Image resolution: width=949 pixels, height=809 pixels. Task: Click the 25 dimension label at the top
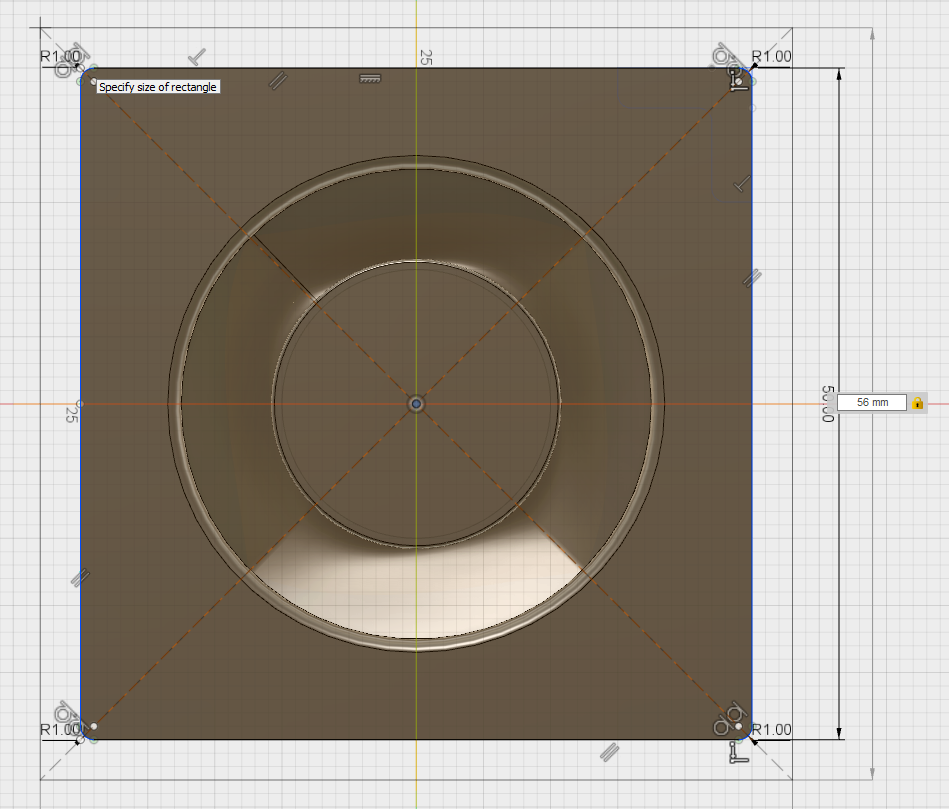coord(426,57)
